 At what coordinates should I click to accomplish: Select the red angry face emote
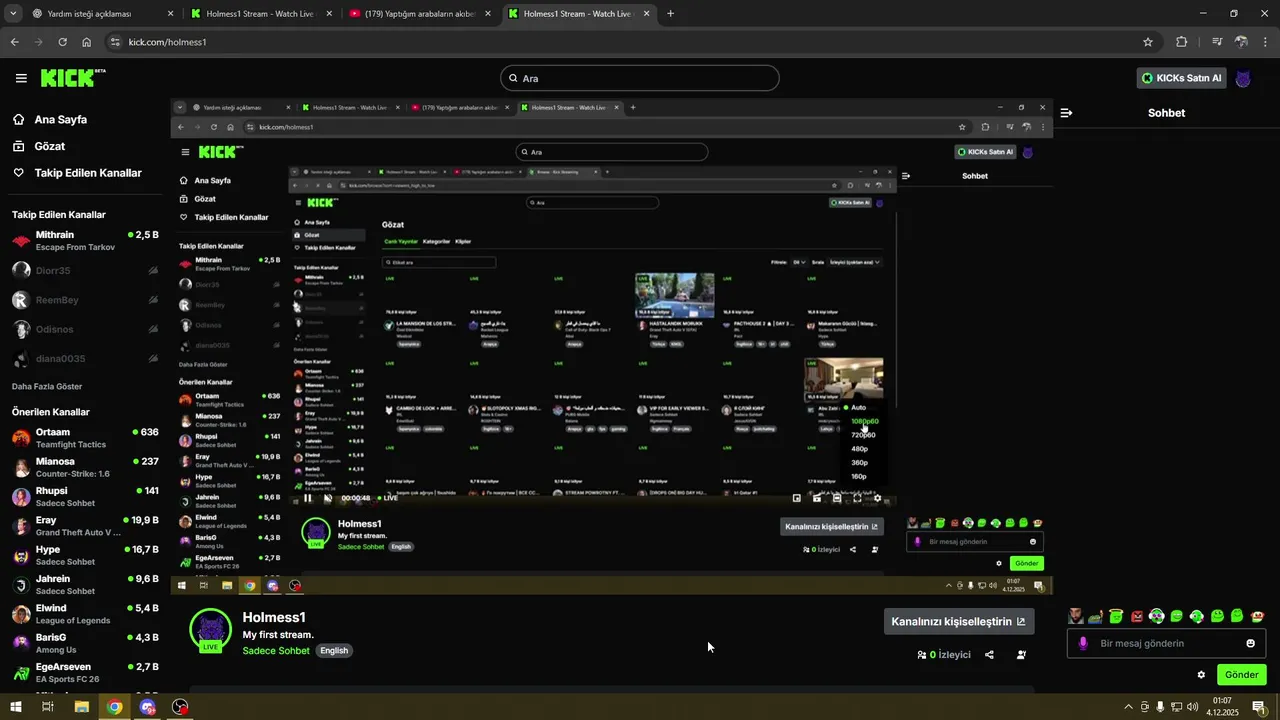tap(1136, 616)
